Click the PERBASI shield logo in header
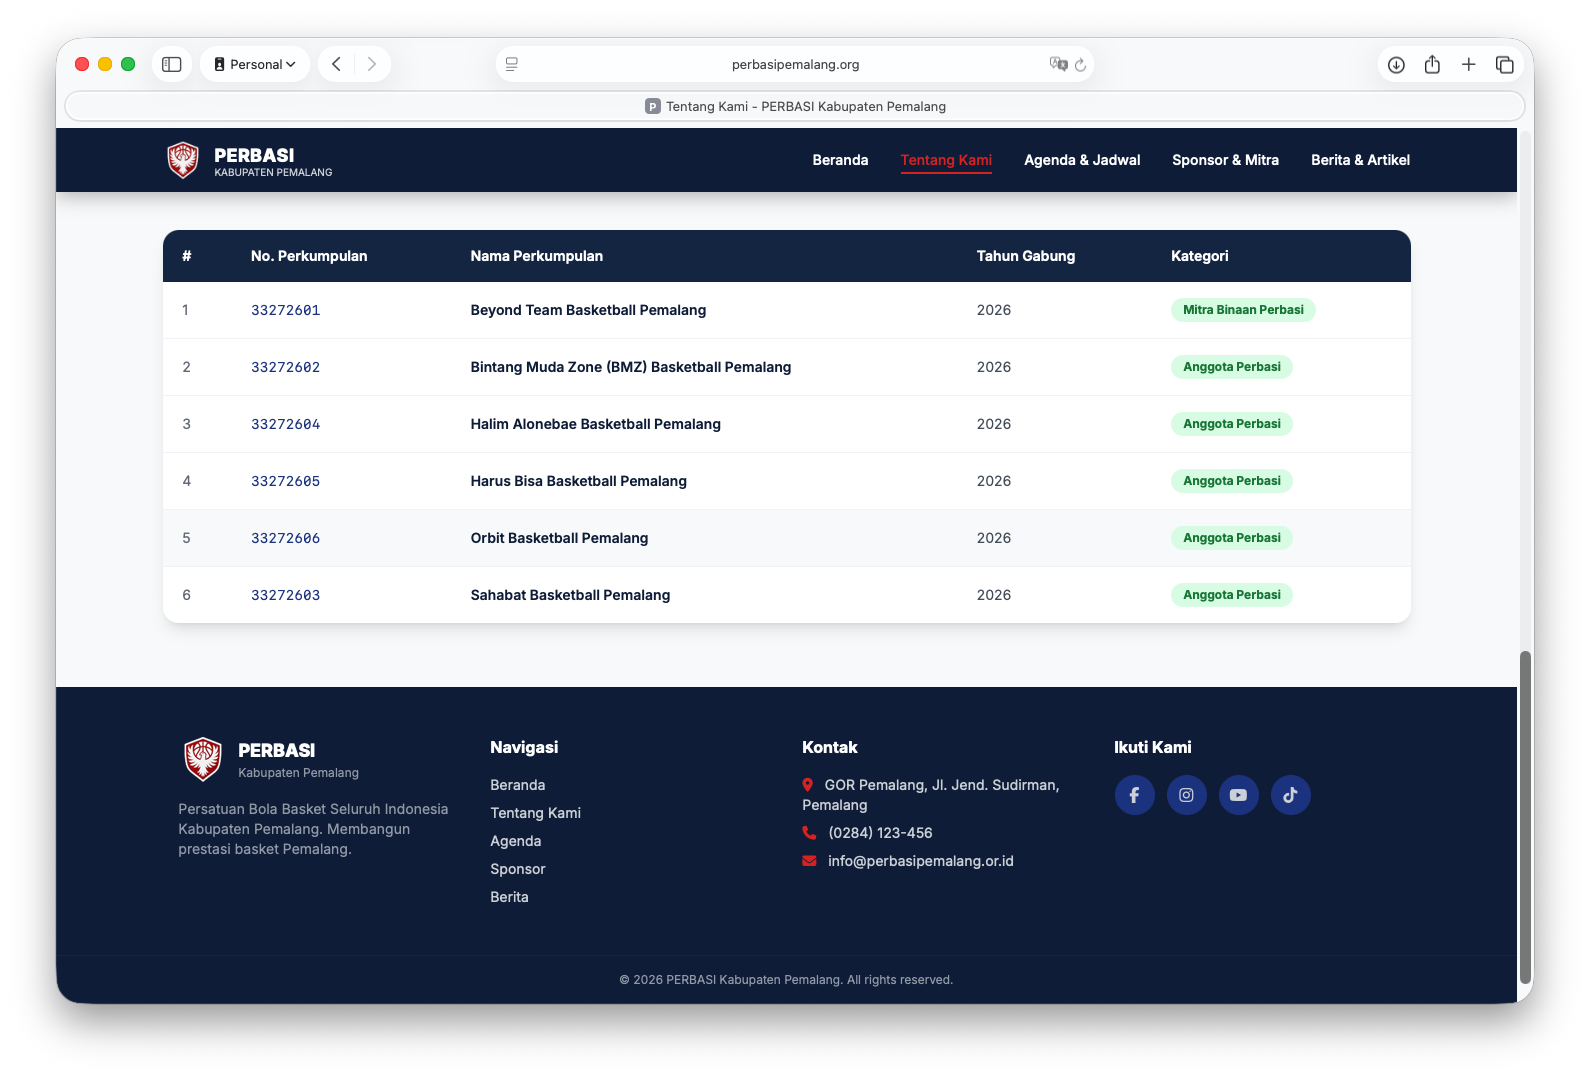The image size is (1590, 1078). [x=183, y=160]
